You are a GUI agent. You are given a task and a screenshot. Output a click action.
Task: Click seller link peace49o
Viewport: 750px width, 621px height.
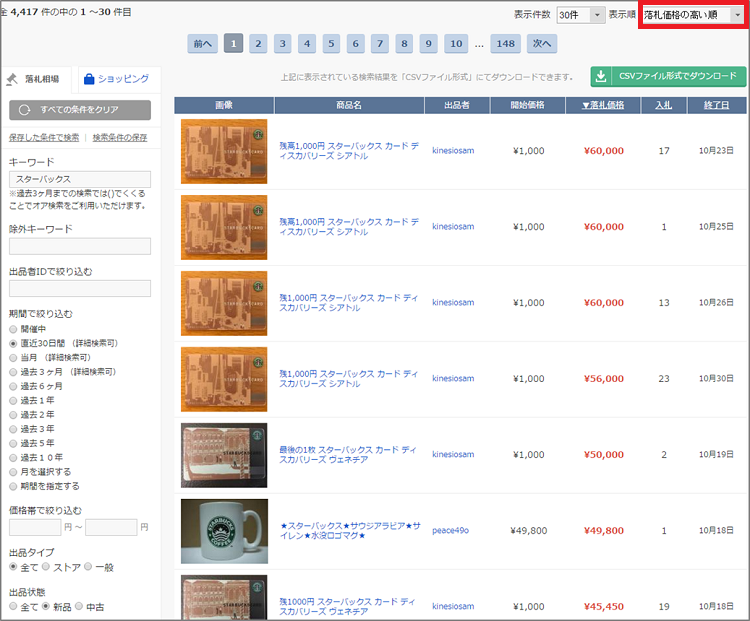451,530
